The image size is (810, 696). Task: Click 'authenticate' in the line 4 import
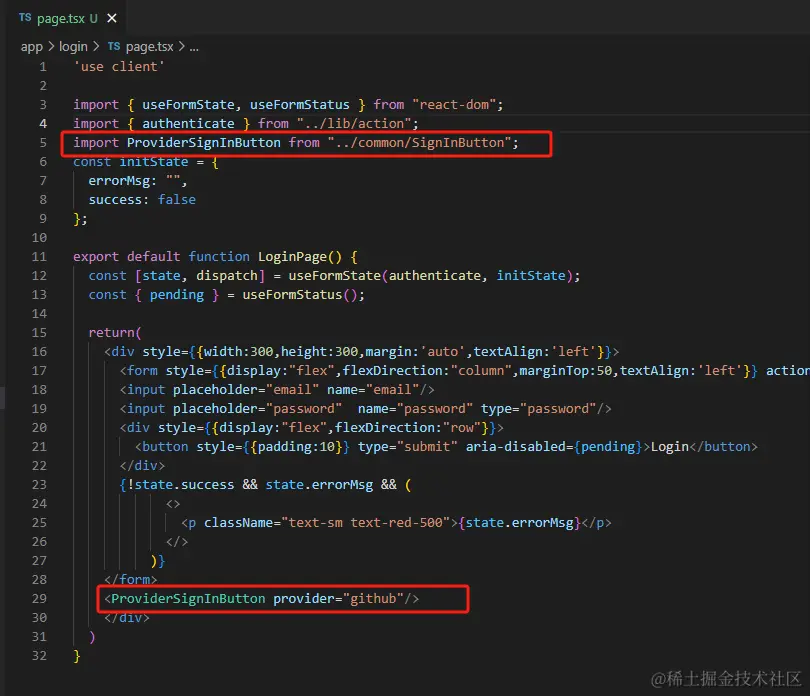point(189,124)
